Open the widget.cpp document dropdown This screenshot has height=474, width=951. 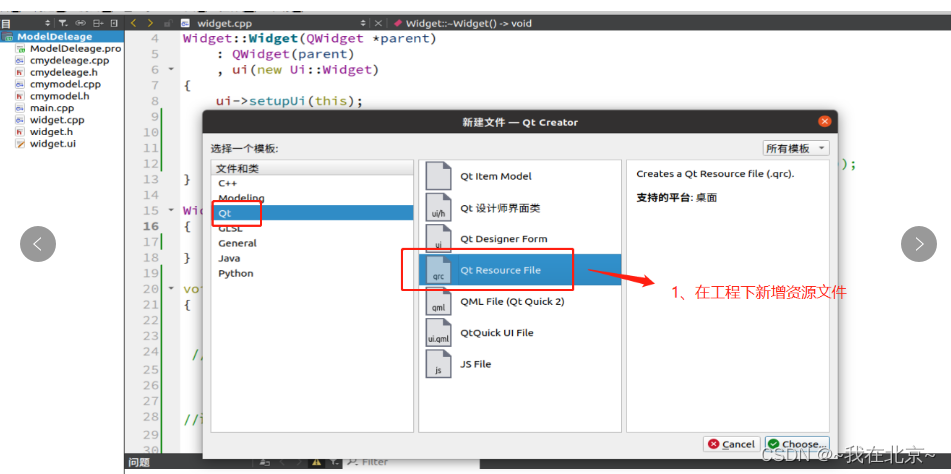tap(363, 23)
